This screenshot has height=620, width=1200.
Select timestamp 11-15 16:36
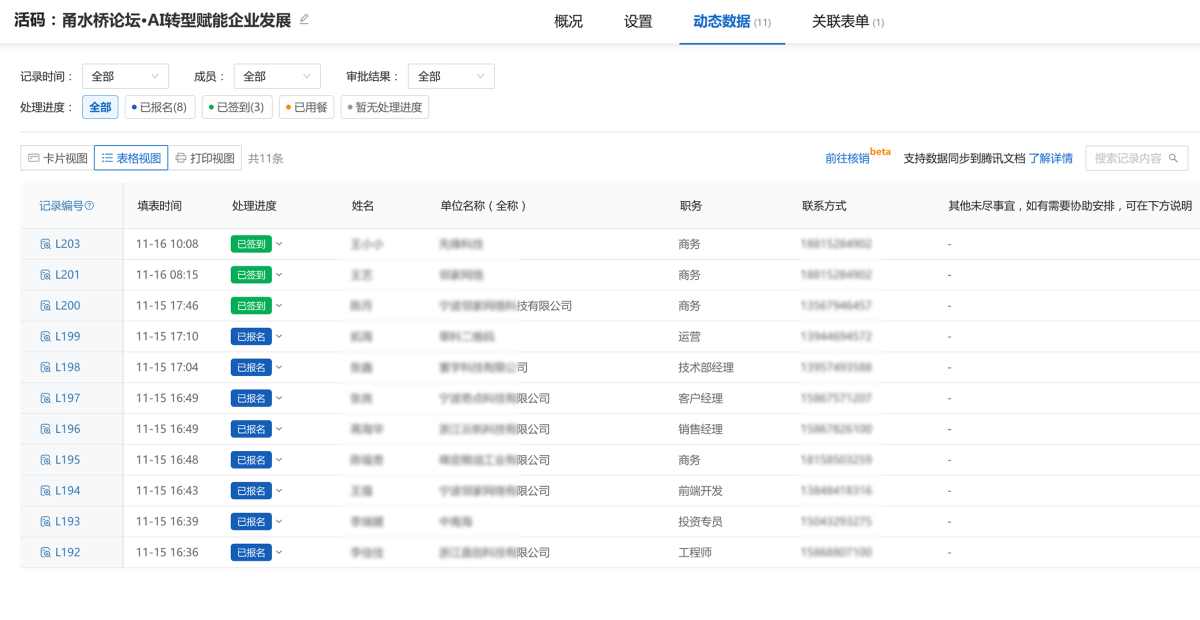pyautogui.click(x=167, y=554)
